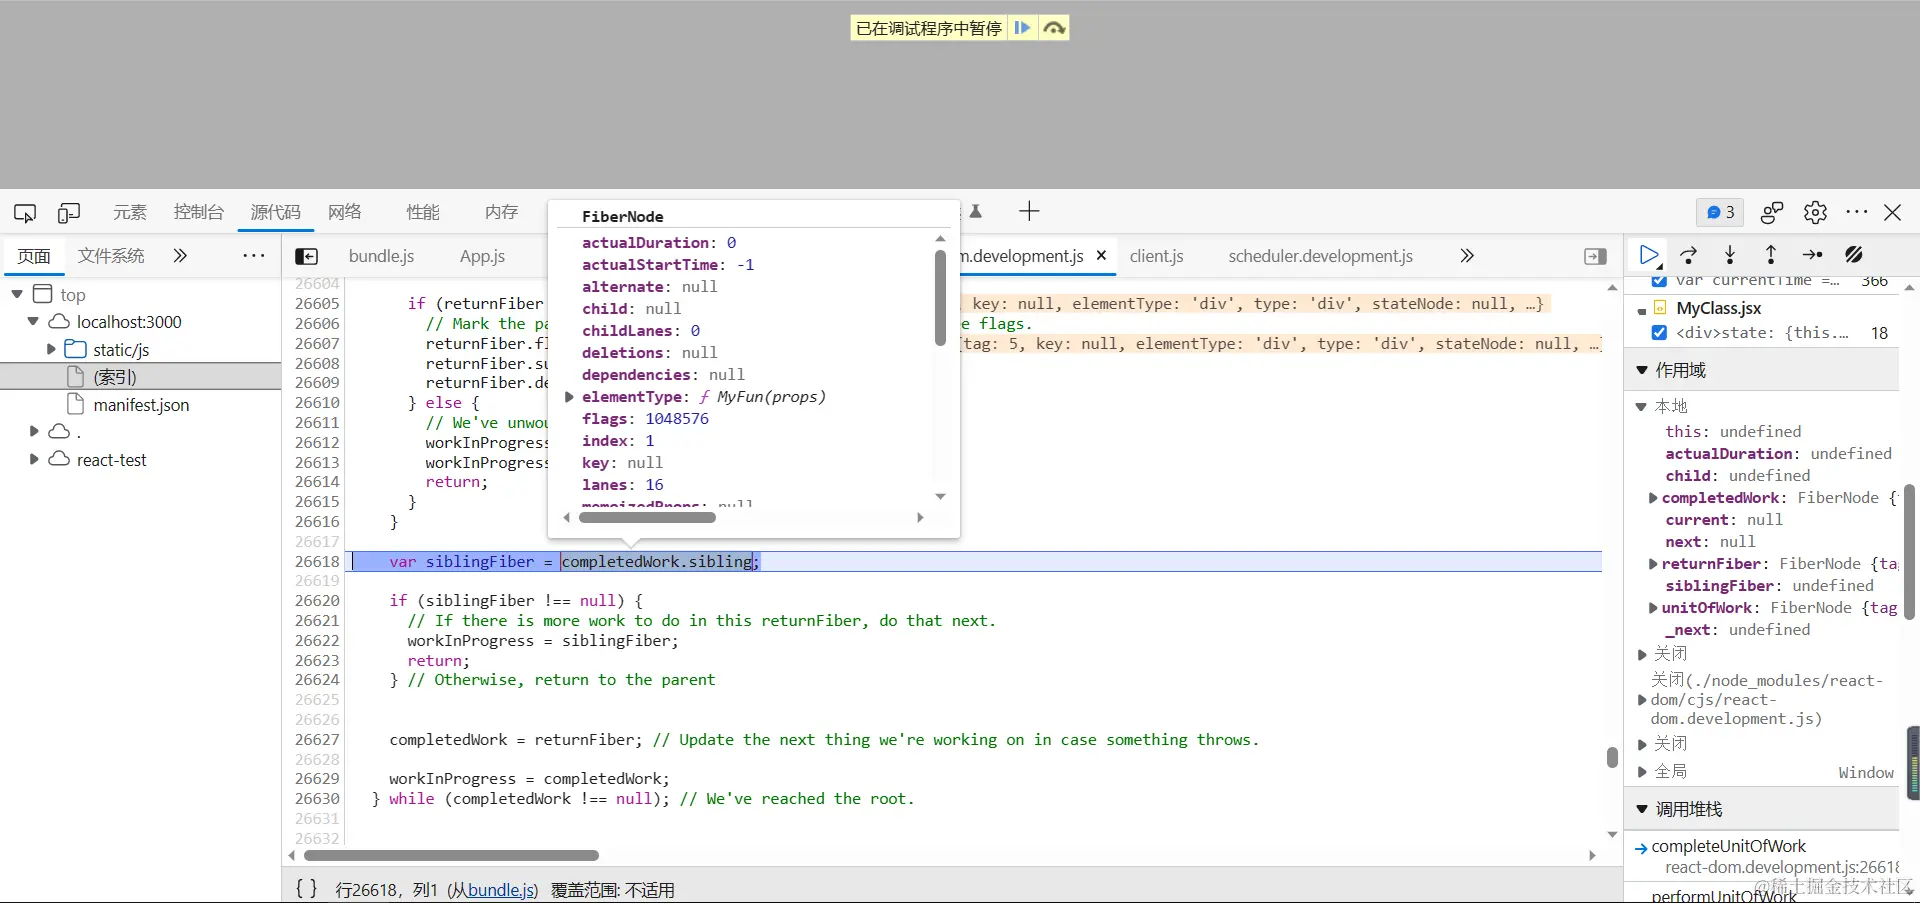Screen dimensions: 1920x903
Task: Switch to the 源代码 panel tab
Action: pyautogui.click(x=275, y=212)
